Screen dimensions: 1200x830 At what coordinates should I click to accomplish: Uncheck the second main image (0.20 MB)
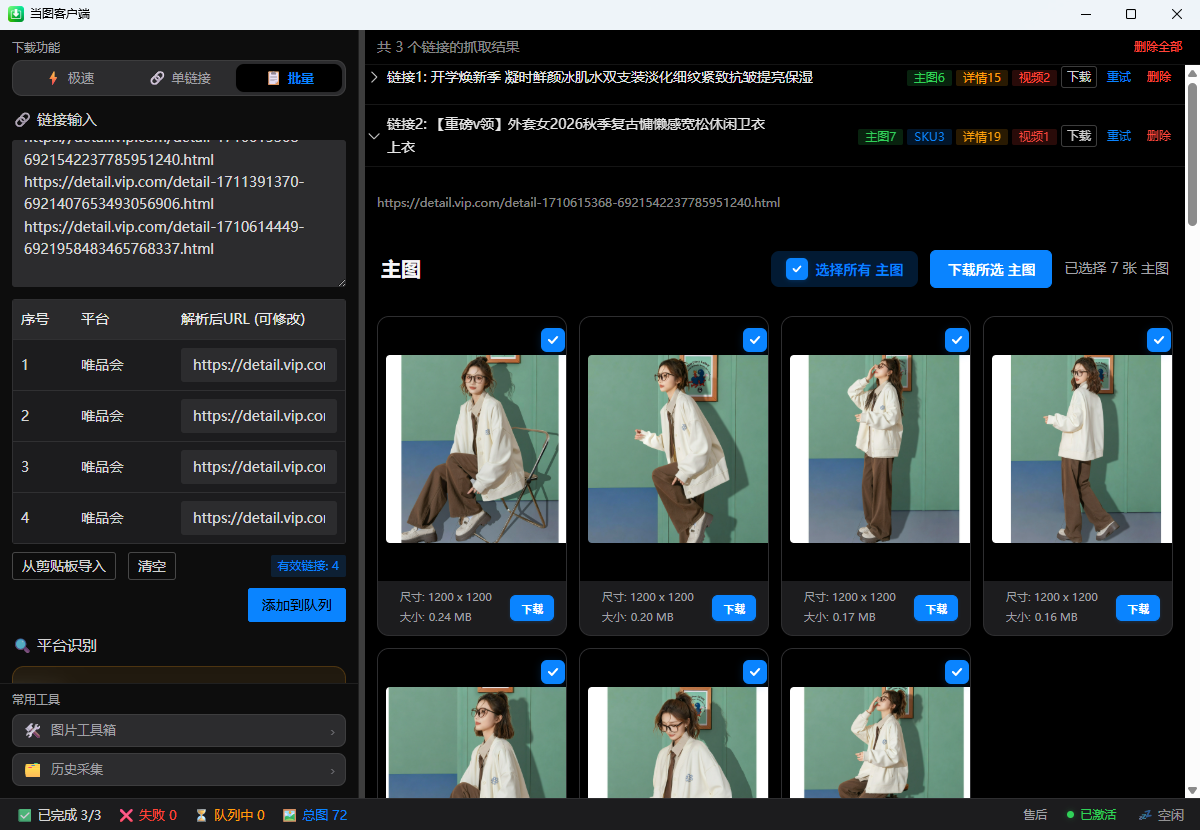[x=755, y=340]
